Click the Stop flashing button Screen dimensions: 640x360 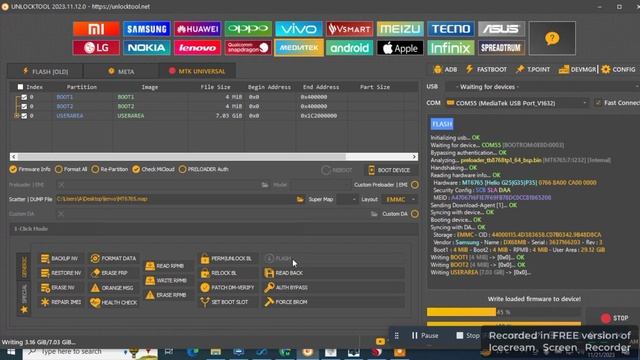614,318
